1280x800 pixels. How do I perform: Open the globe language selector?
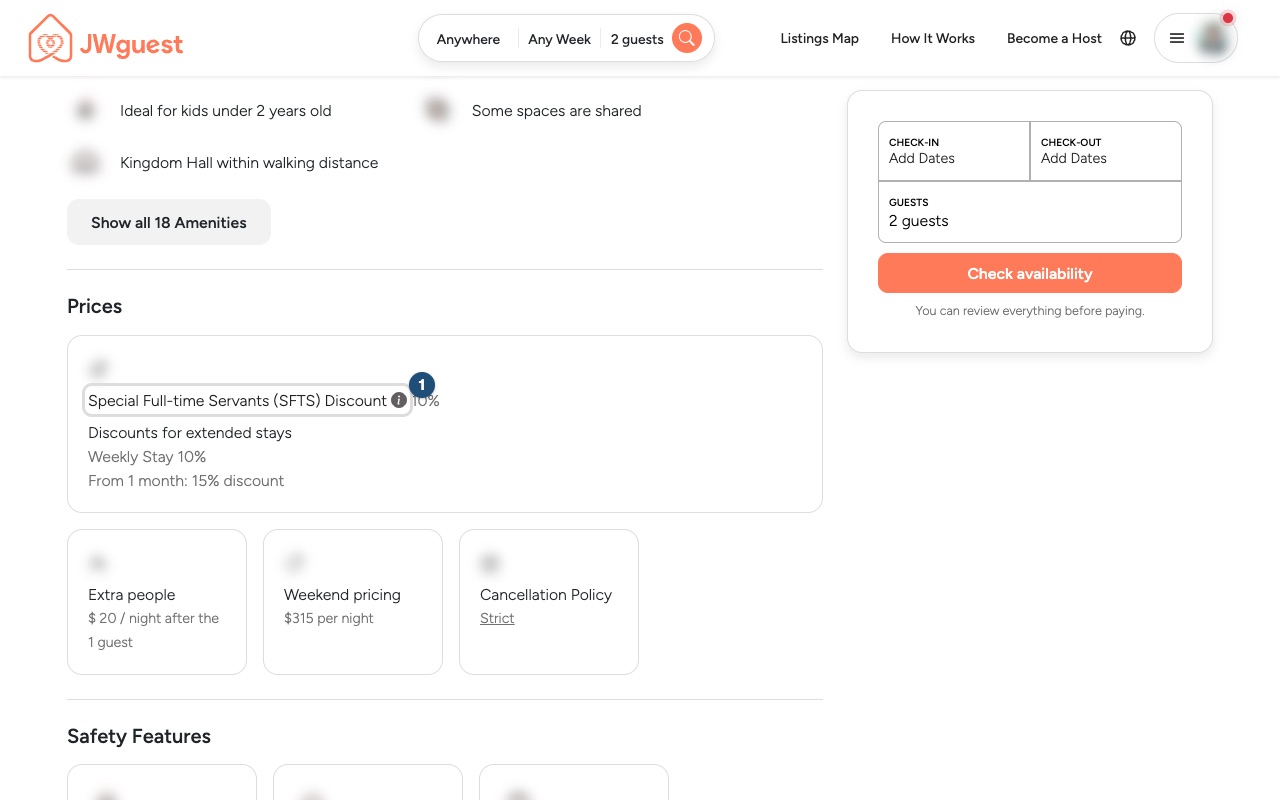tap(1128, 38)
